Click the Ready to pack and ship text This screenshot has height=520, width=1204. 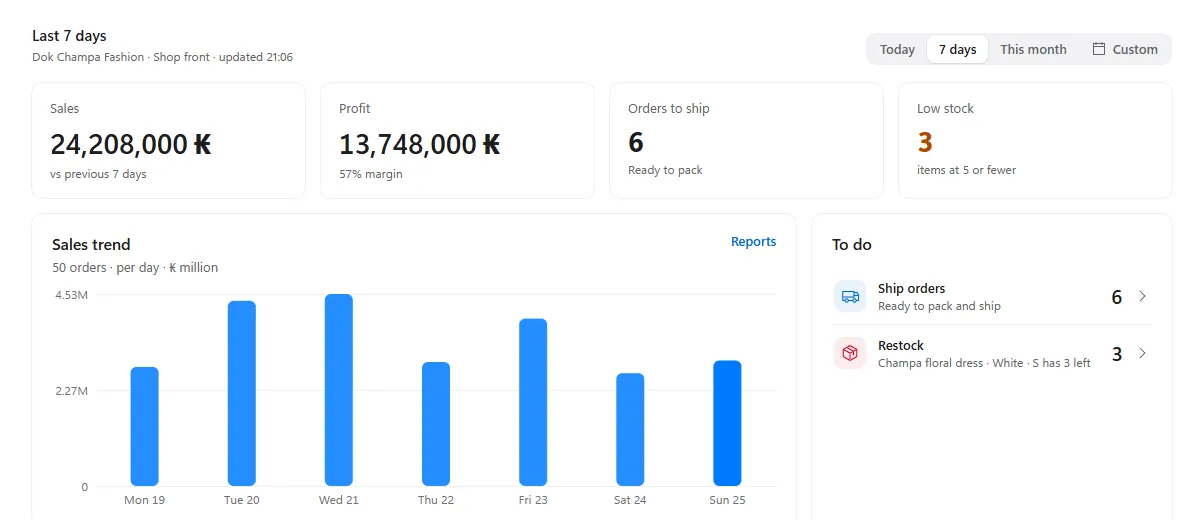[x=939, y=306]
